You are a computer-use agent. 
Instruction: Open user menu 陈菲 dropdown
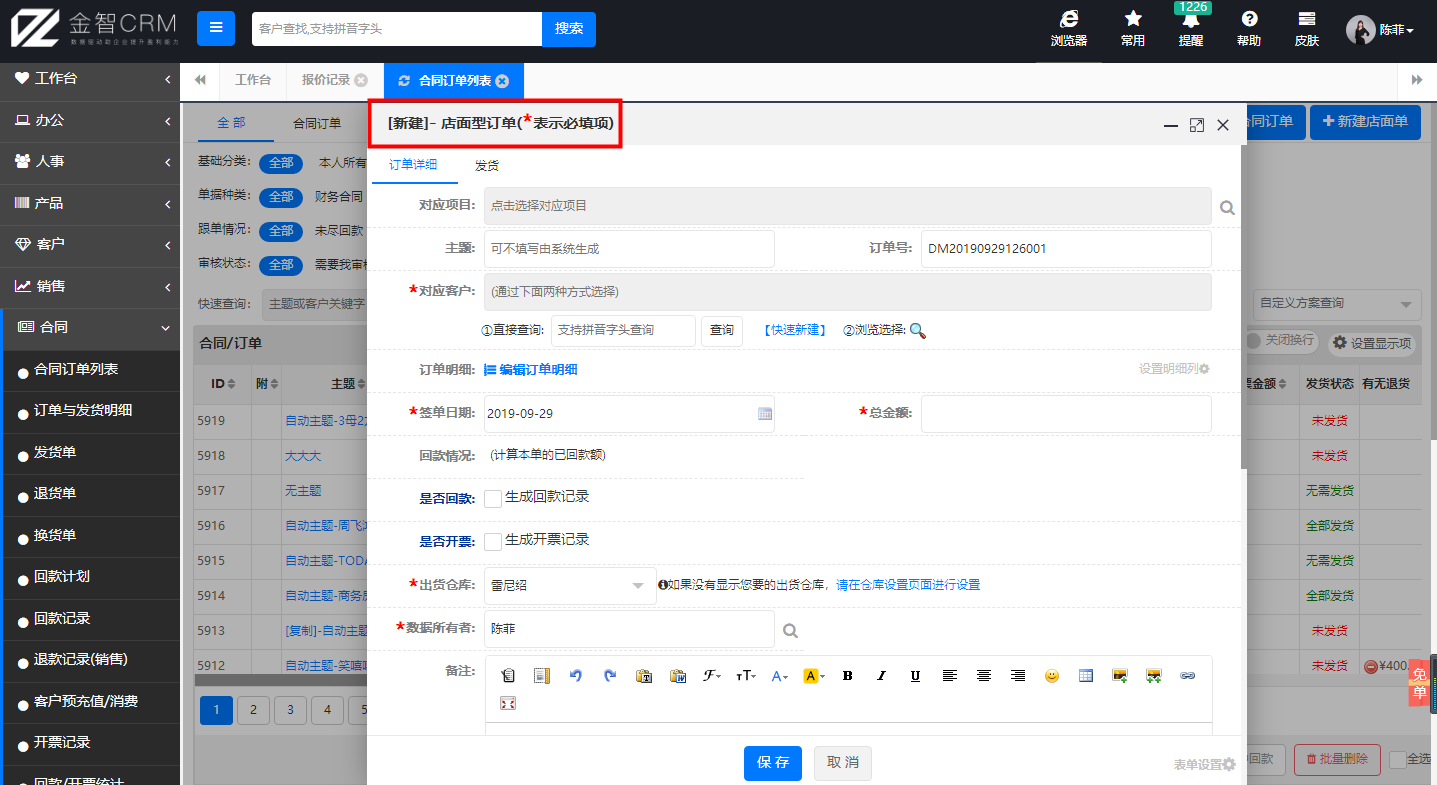tap(1380, 30)
